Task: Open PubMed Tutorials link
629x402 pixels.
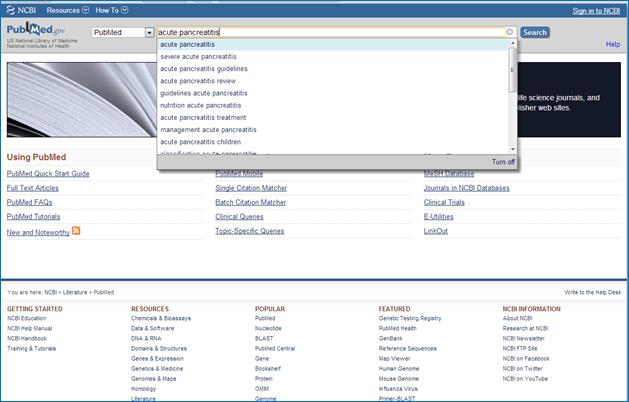Action: [x=33, y=217]
